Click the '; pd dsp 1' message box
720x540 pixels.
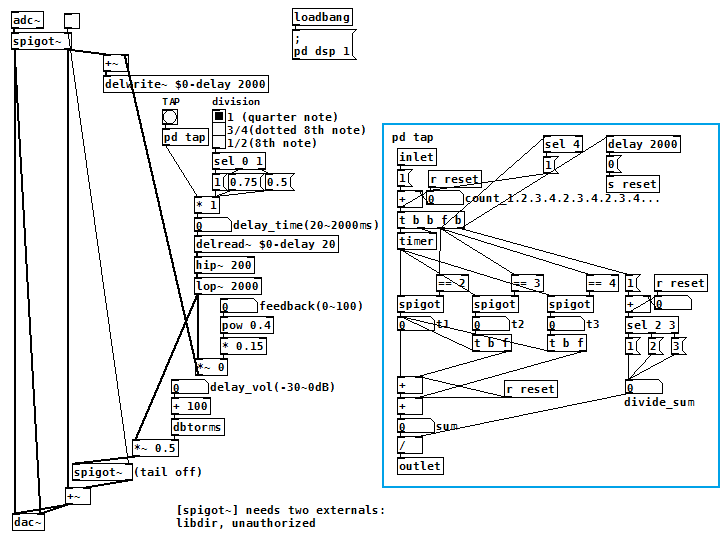324,45
